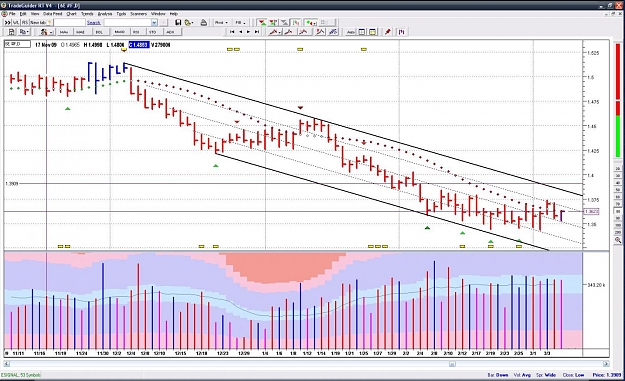Open the person tools dropdown
Viewport: 625px width, 381px height.
pyautogui.click(x=46, y=32)
